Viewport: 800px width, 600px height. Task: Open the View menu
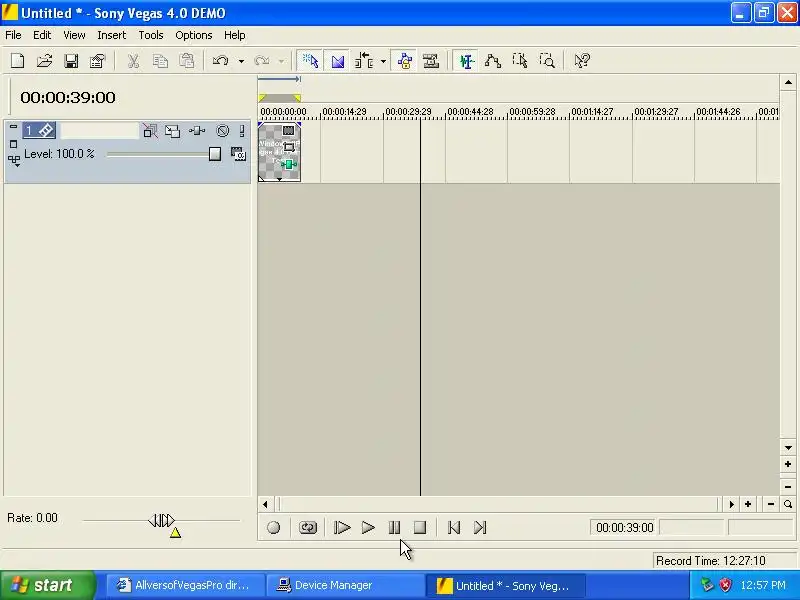pos(74,35)
